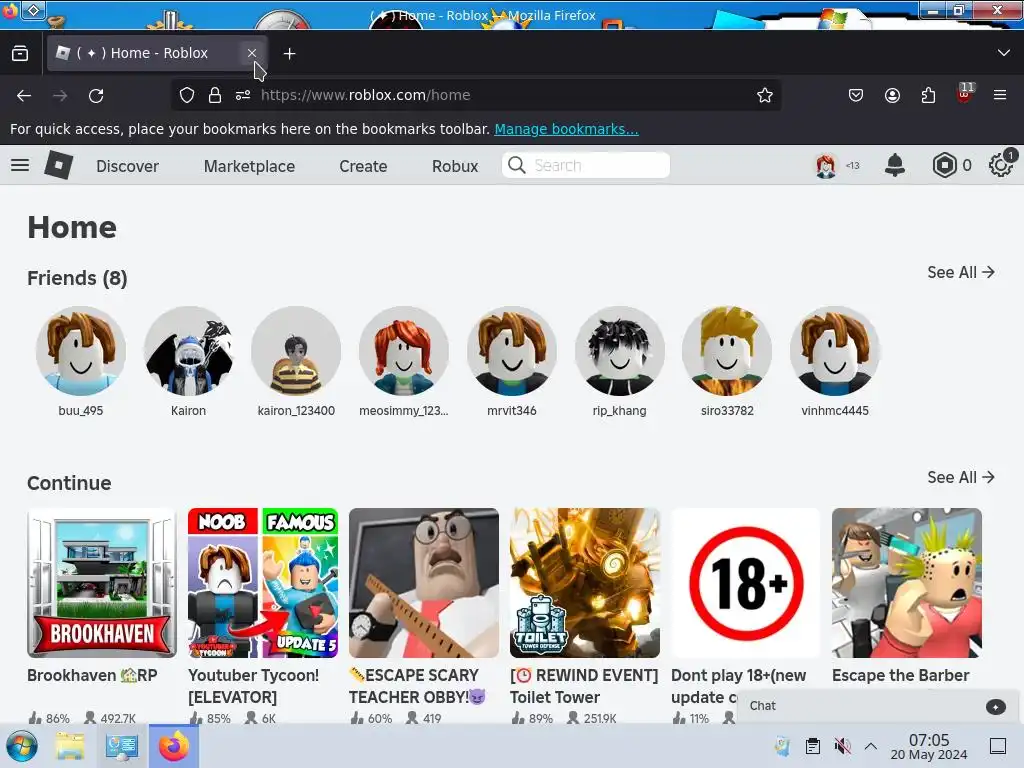
Task: Open the Discover menu item
Action: click(x=127, y=166)
